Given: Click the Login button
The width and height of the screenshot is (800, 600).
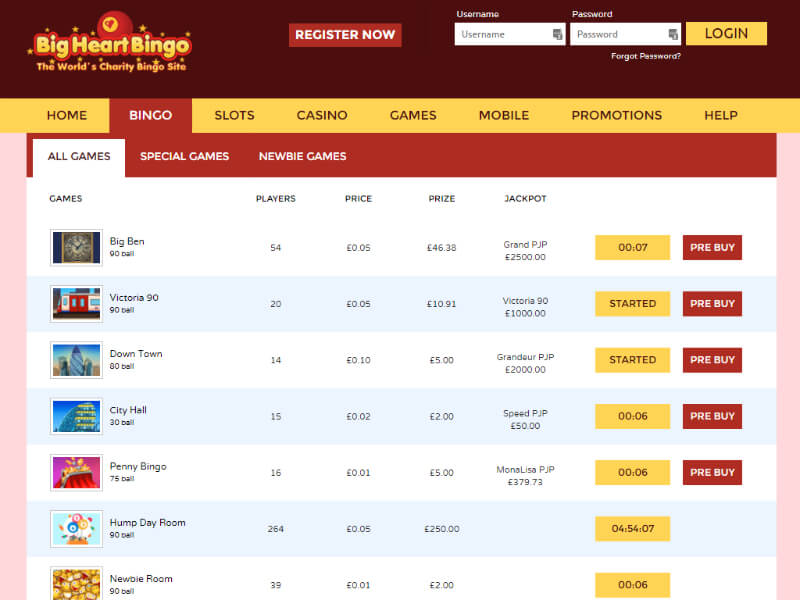Looking at the screenshot, I should tap(726, 34).
